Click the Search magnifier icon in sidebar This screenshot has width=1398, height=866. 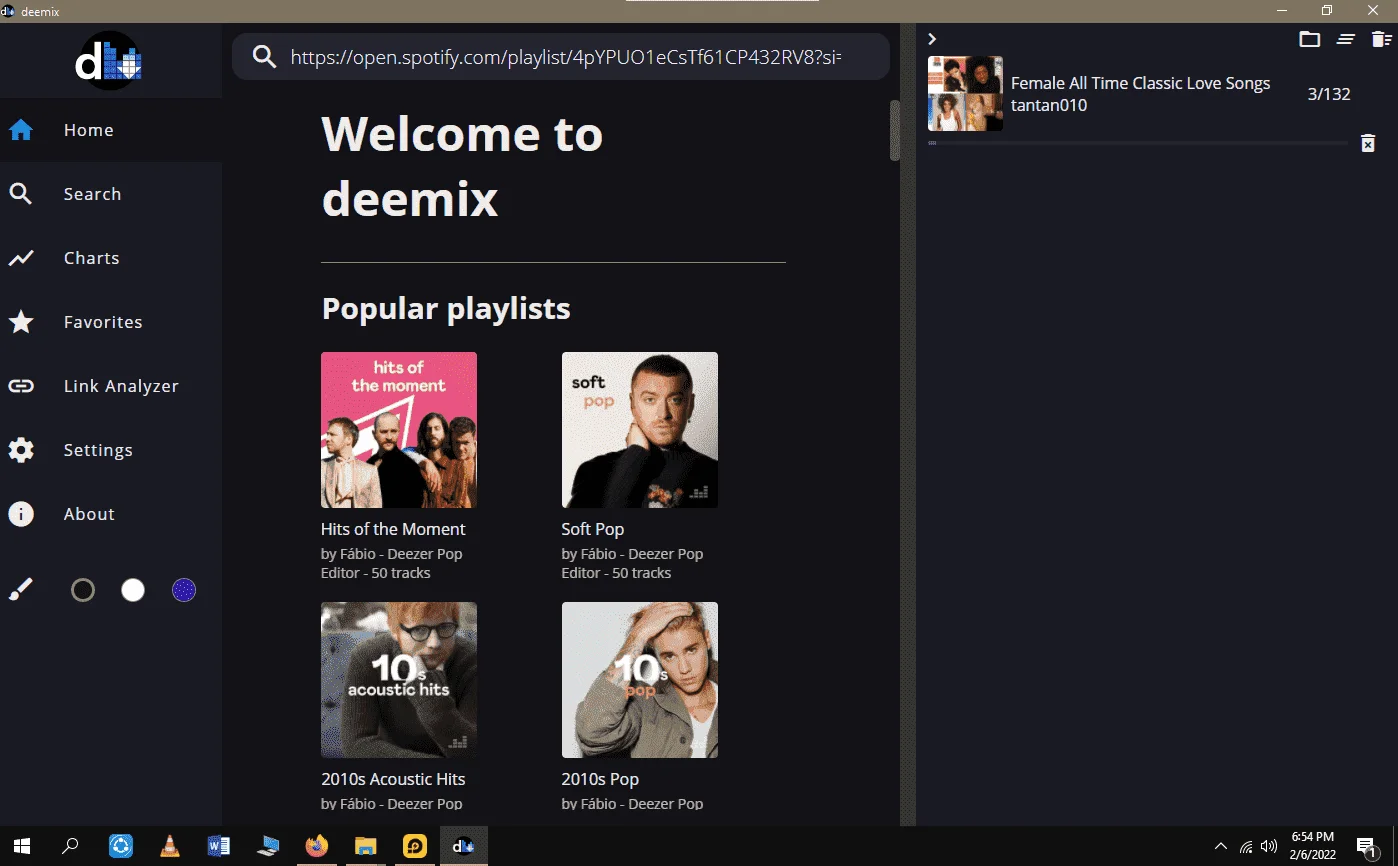click(x=21, y=194)
